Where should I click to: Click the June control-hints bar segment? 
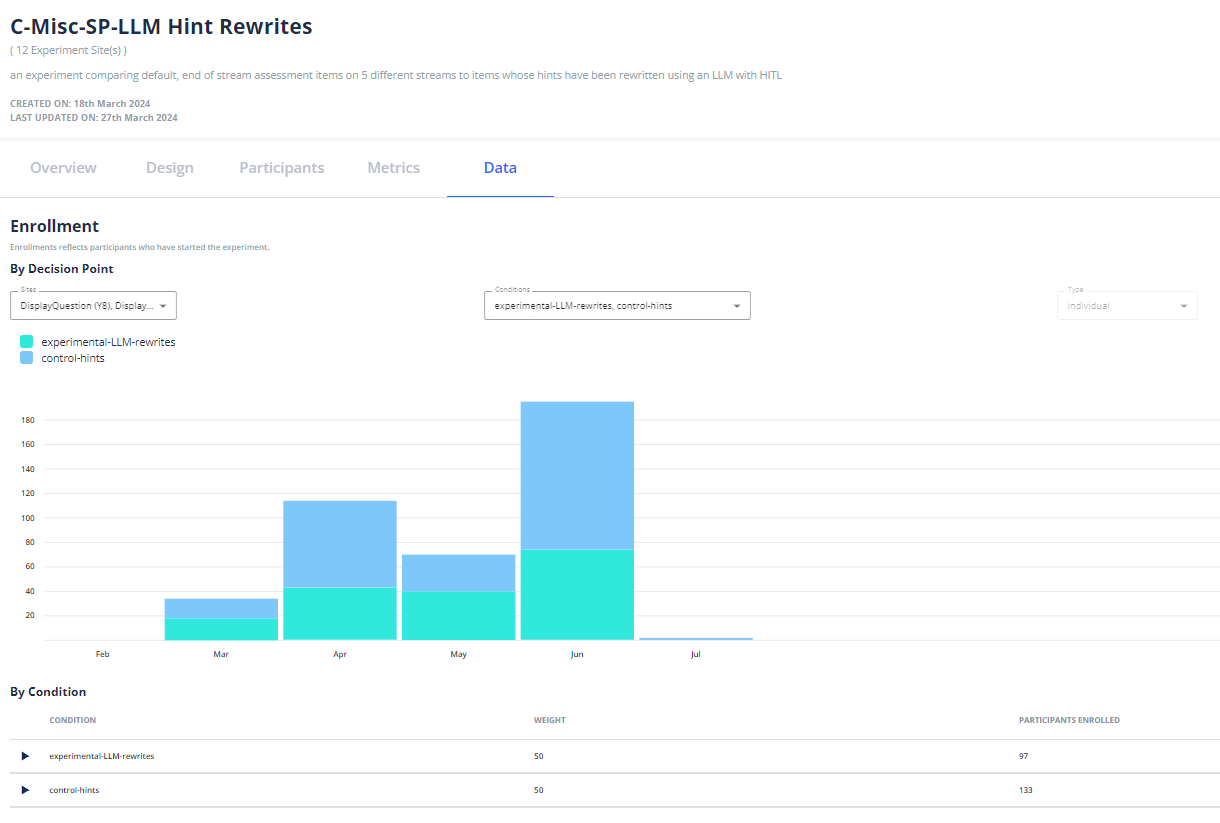click(x=577, y=475)
